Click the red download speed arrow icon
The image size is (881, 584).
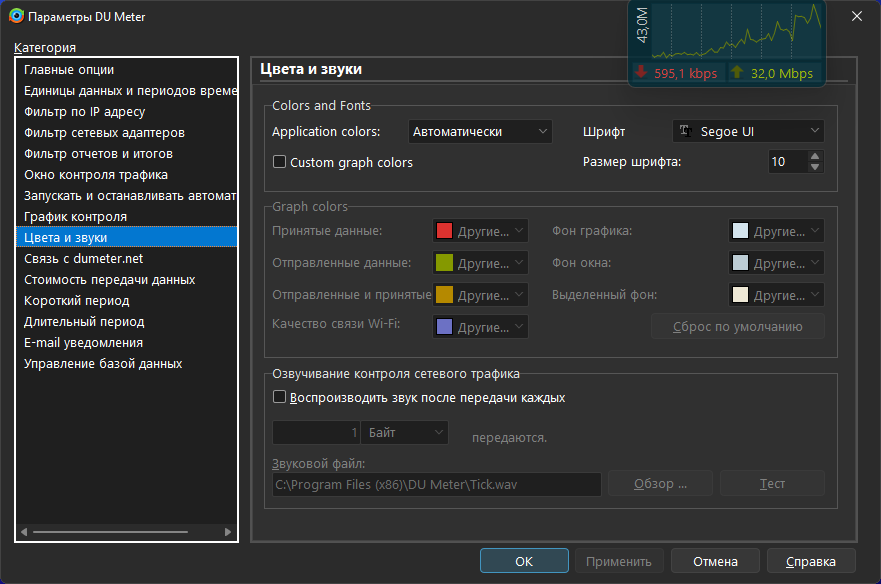click(641, 73)
